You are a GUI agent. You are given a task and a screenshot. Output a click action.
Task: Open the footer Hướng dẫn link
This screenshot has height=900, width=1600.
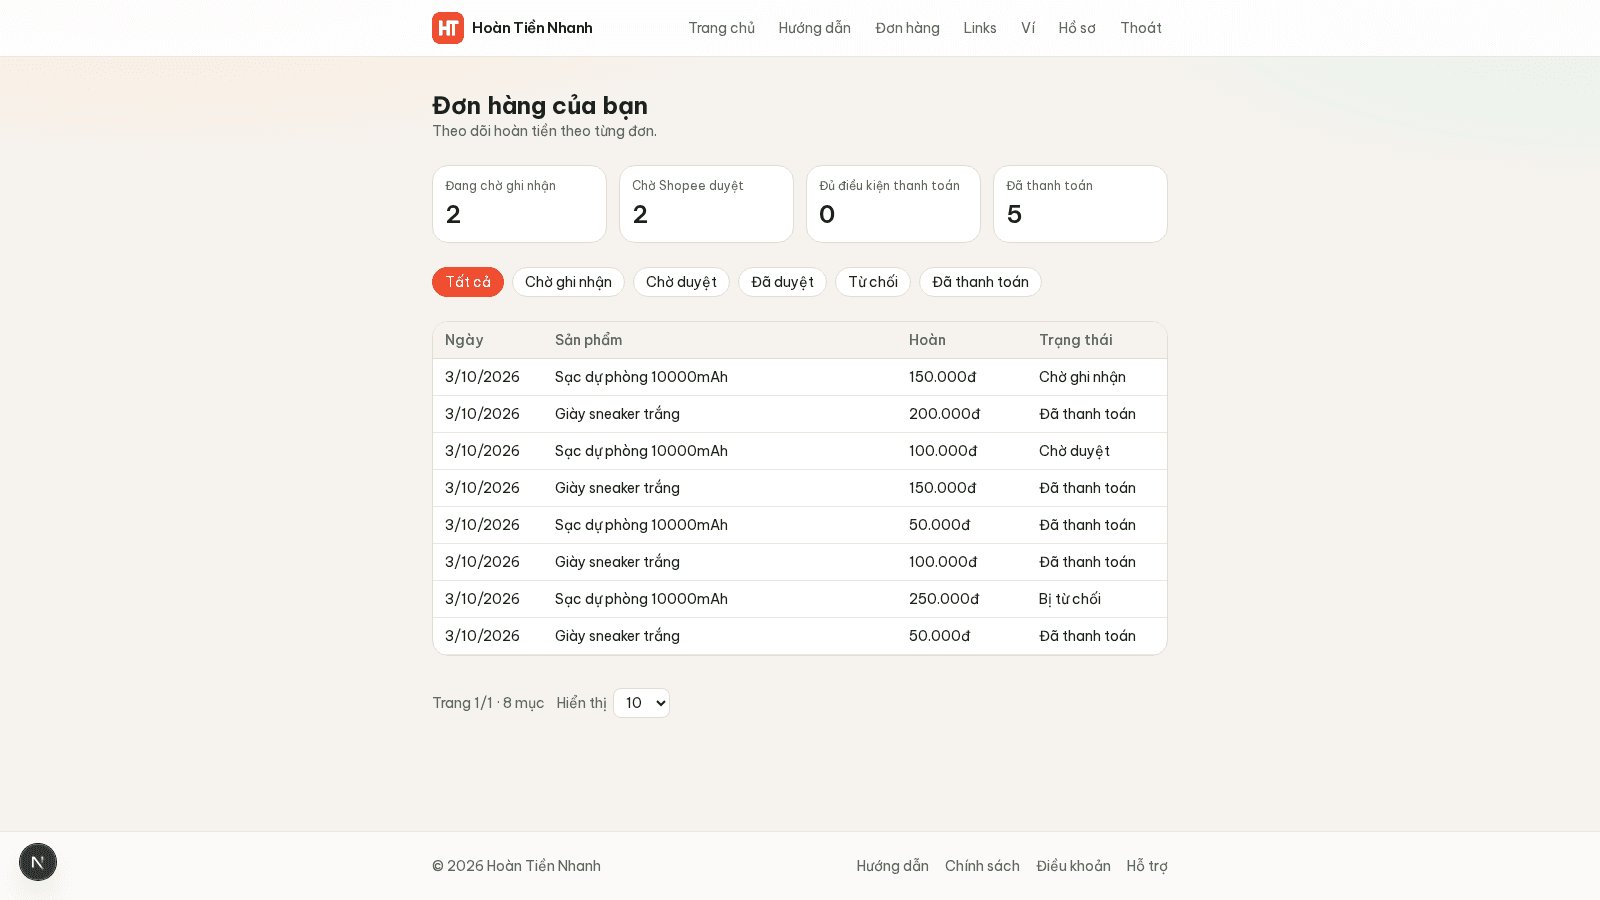892,866
